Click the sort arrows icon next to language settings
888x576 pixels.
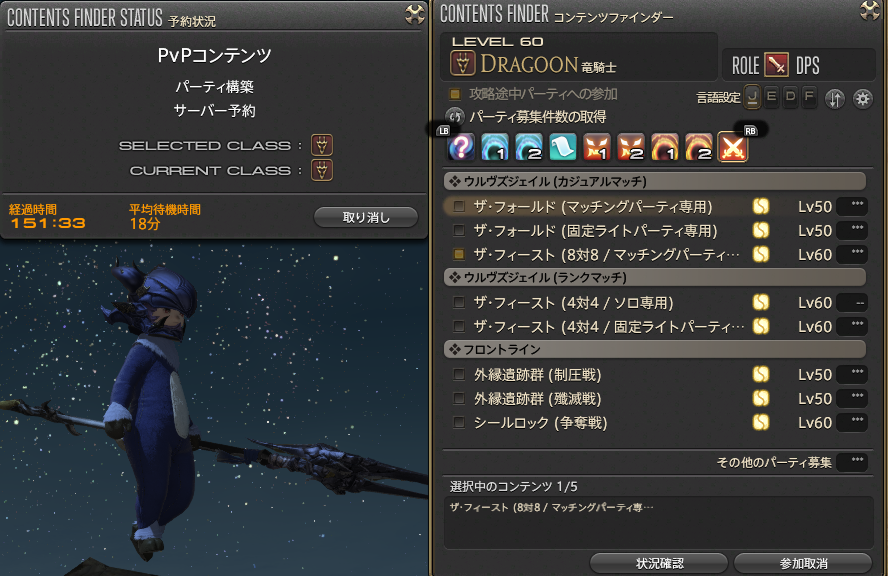pyautogui.click(x=835, y=99)
